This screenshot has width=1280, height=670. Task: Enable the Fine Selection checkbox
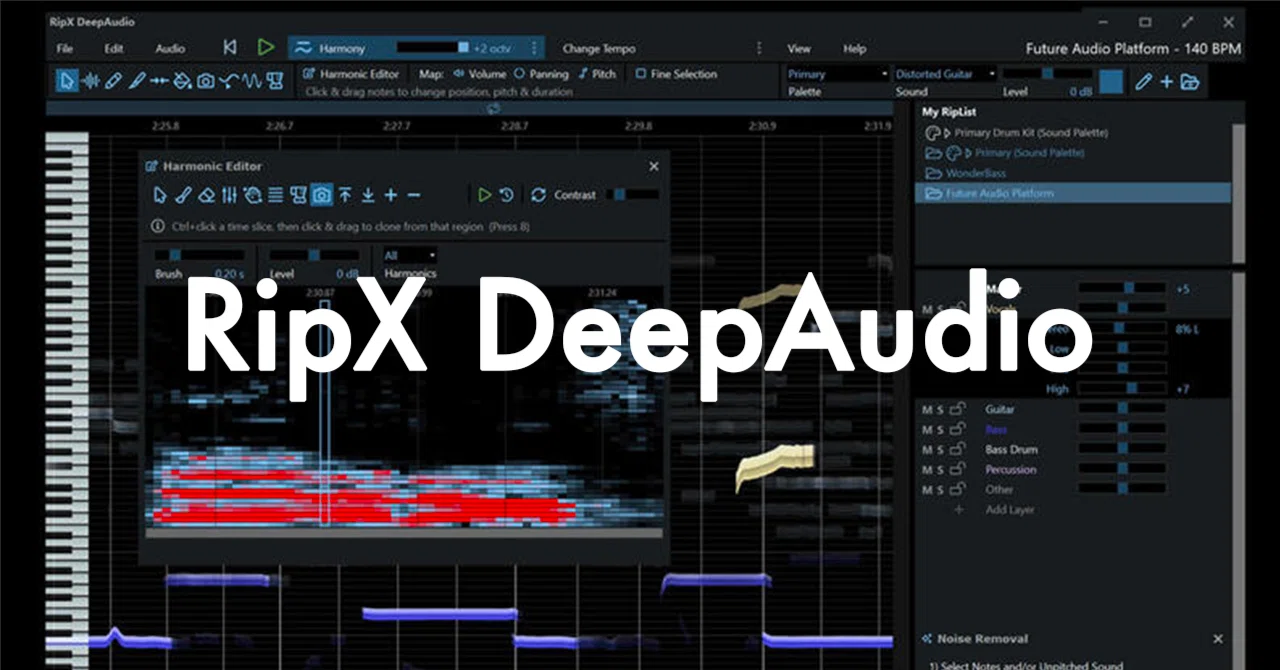click(x=640, y=74)
